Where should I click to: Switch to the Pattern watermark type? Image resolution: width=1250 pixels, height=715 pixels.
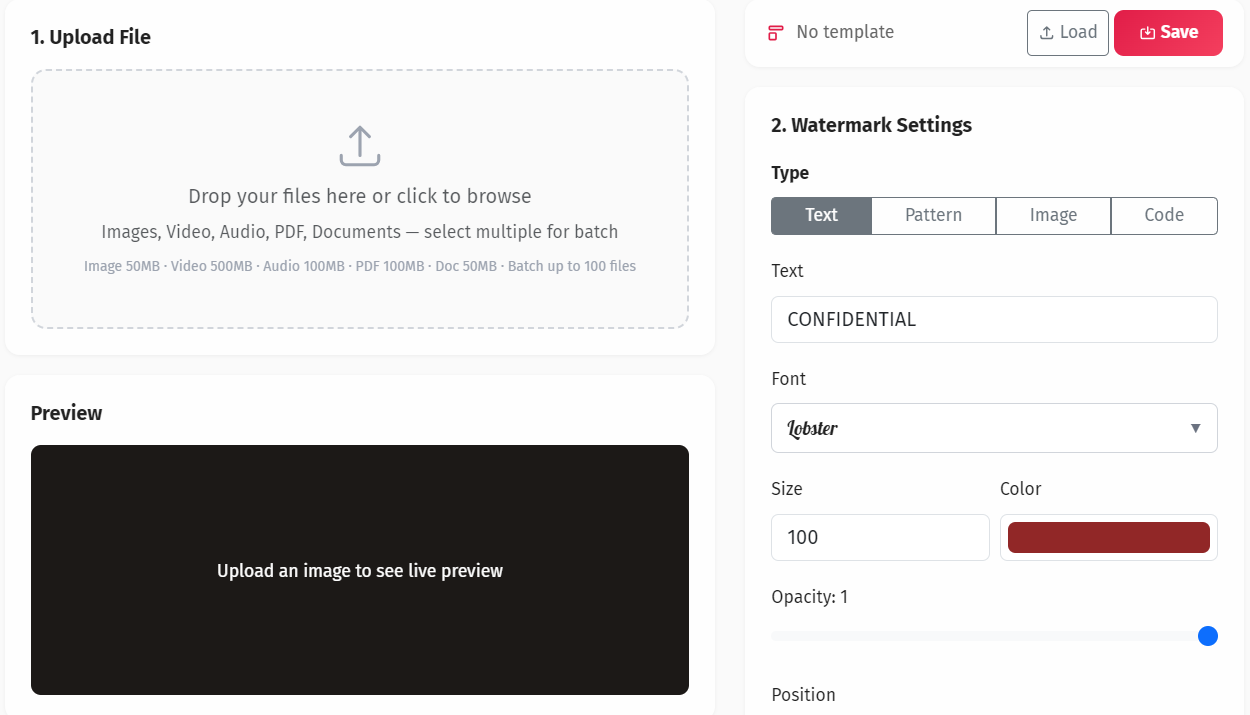click(933, 215)
